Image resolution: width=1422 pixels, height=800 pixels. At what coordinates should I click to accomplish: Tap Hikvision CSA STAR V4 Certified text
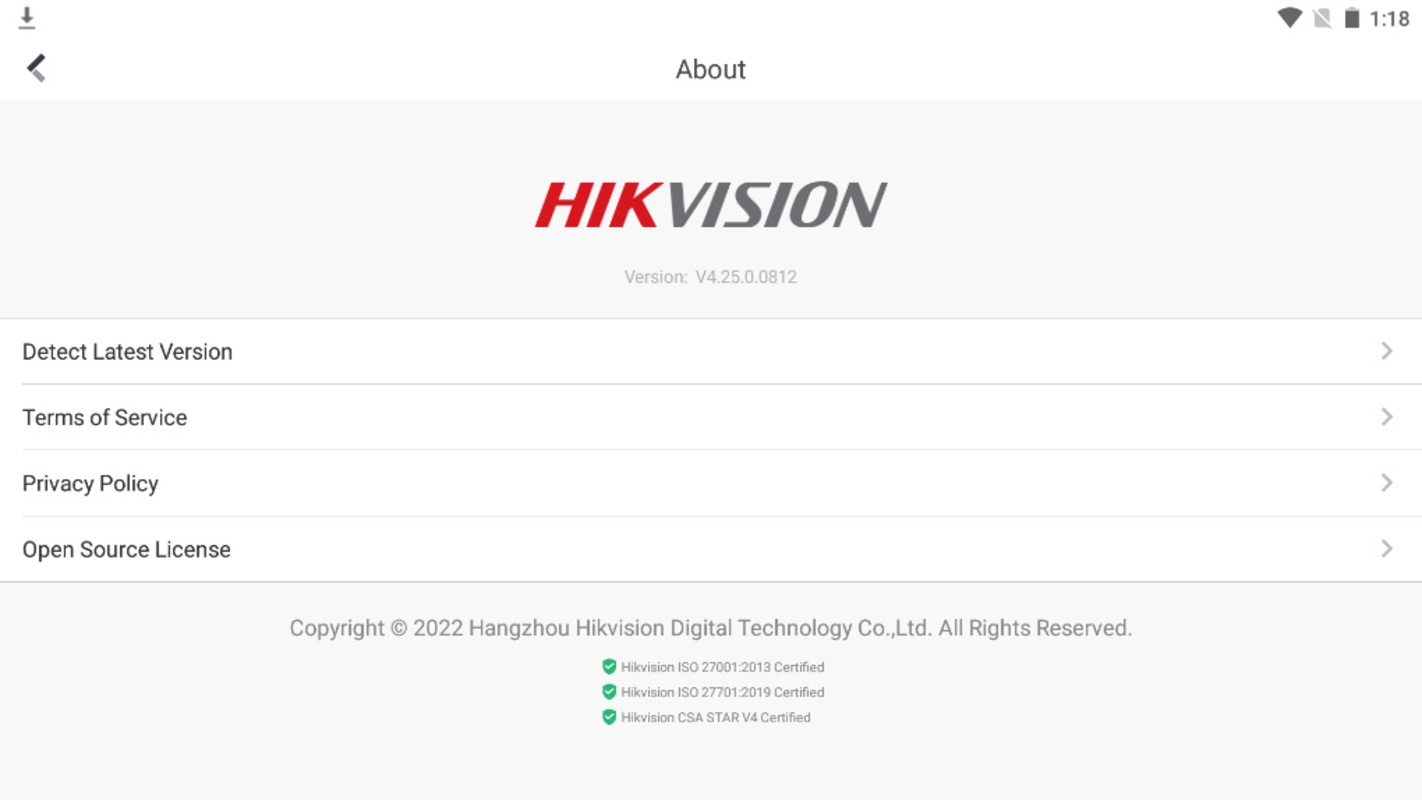click(715, 717)
